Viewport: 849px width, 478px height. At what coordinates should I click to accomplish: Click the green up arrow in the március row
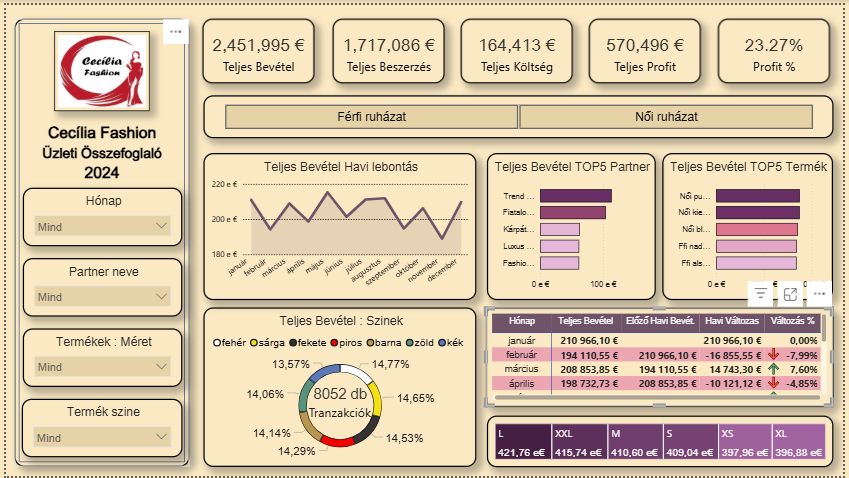(x=773, y=369)
